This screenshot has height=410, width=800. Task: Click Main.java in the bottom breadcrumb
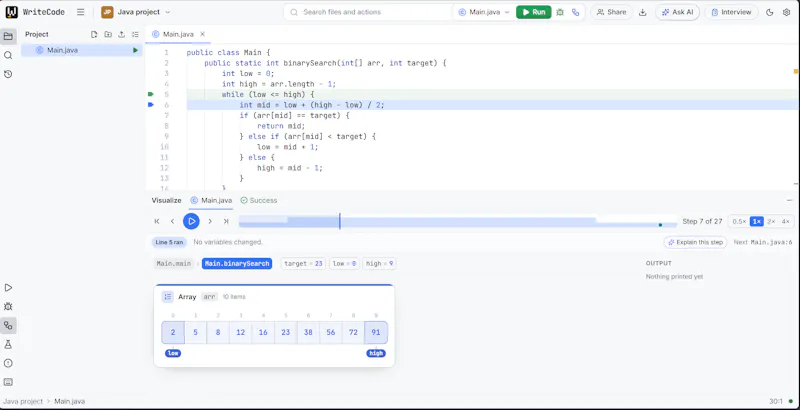tap(69, 401)
